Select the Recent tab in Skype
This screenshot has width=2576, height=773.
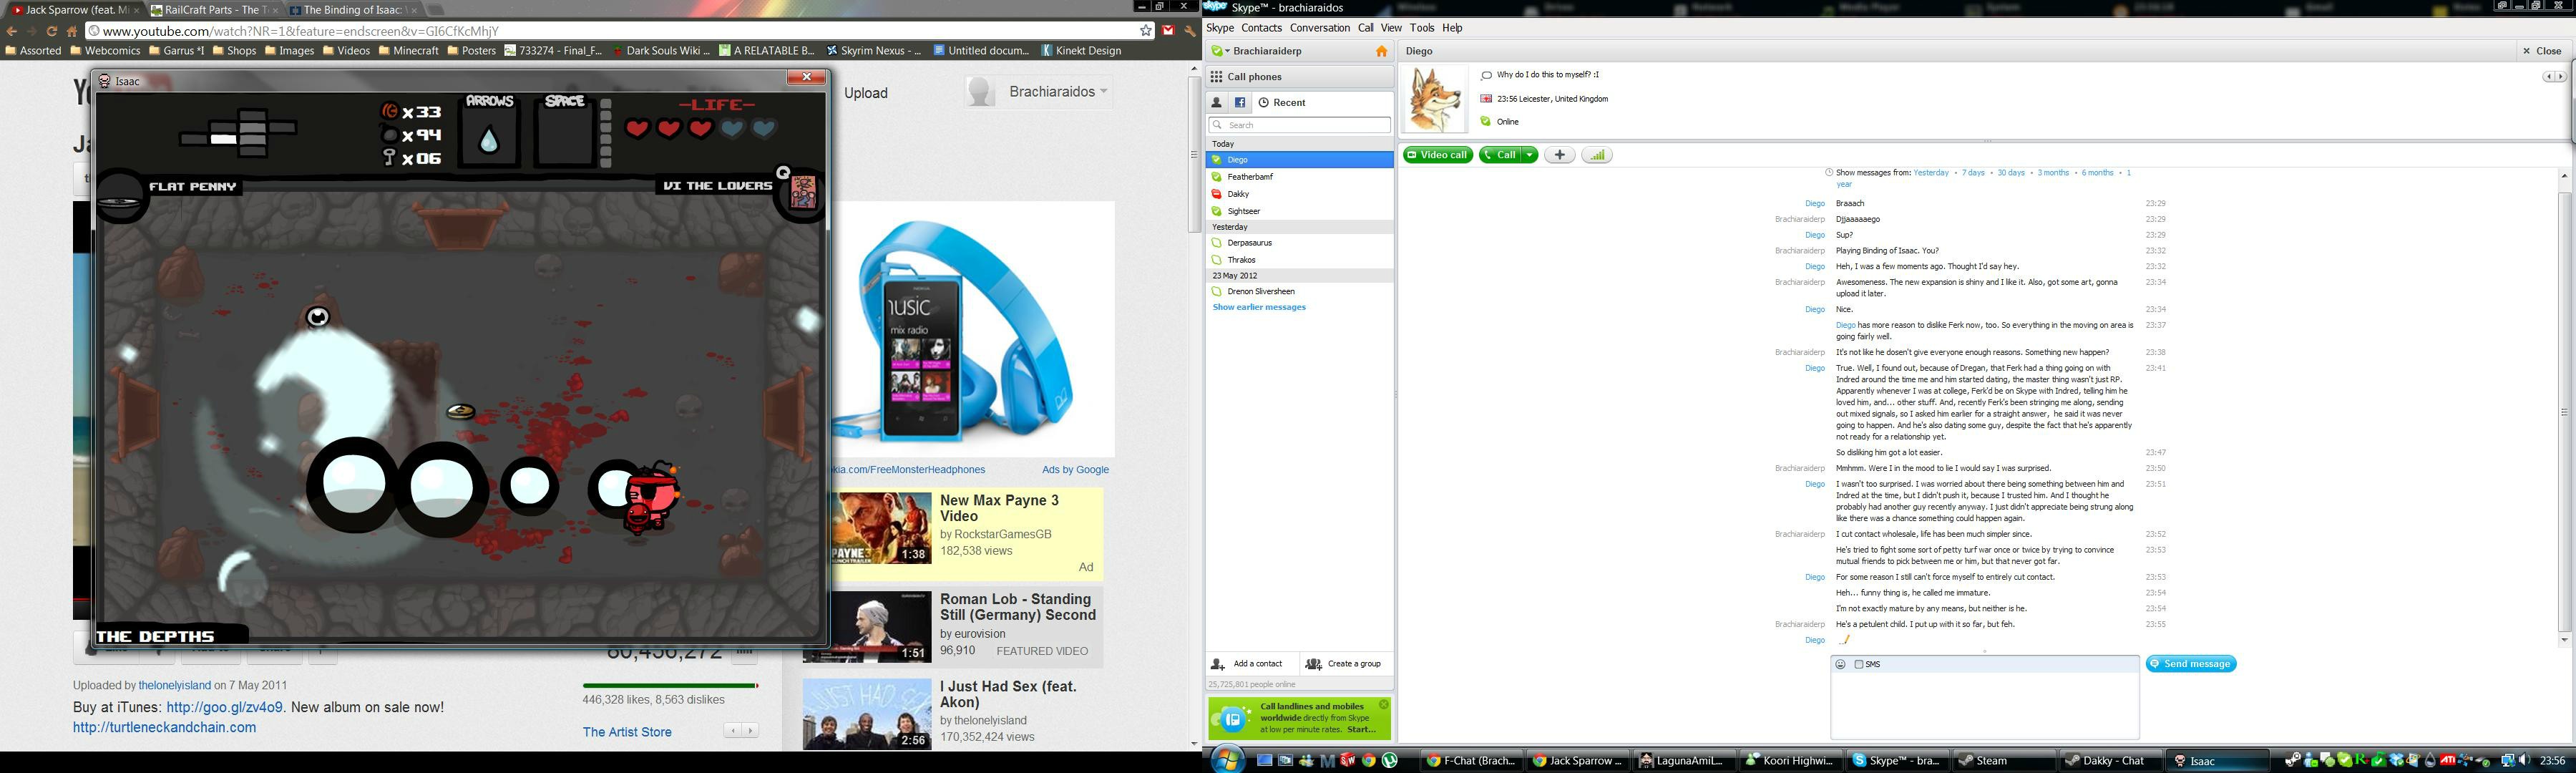coord(1282,102)
